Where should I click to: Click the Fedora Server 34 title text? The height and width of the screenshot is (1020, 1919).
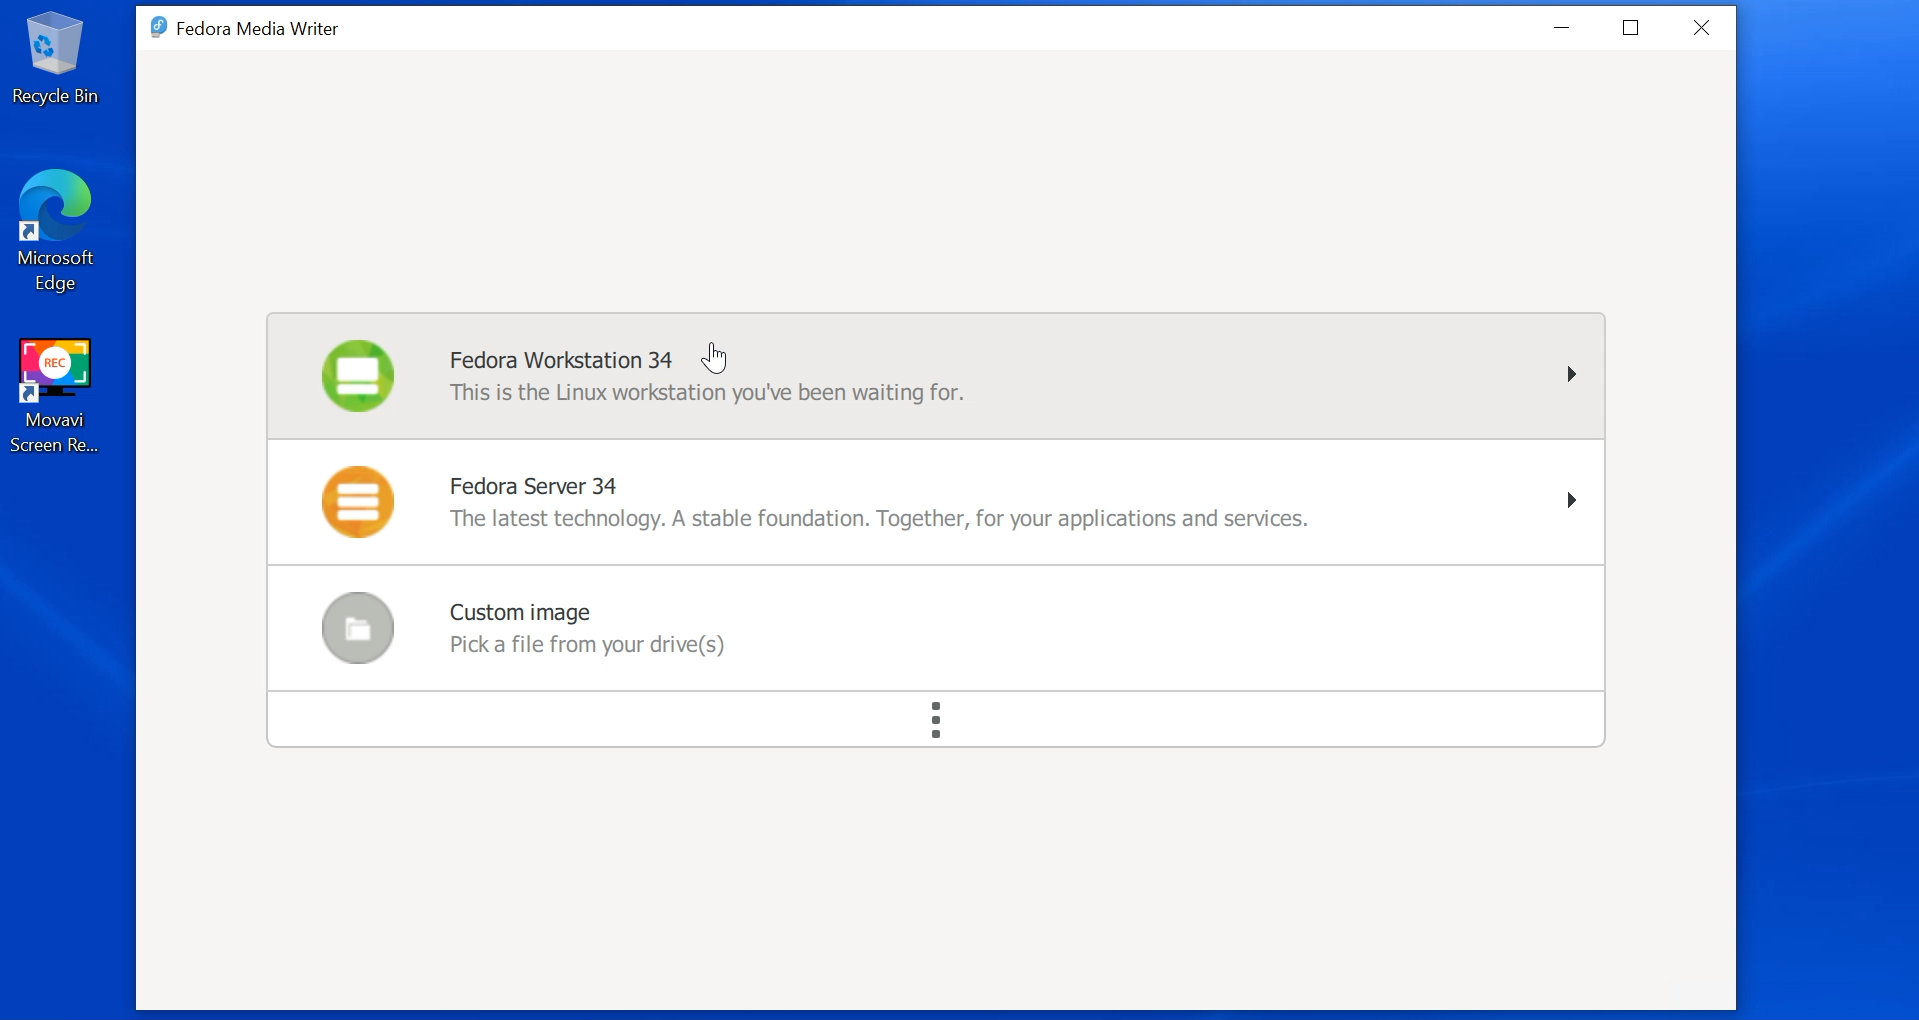[x=532, y=486]
